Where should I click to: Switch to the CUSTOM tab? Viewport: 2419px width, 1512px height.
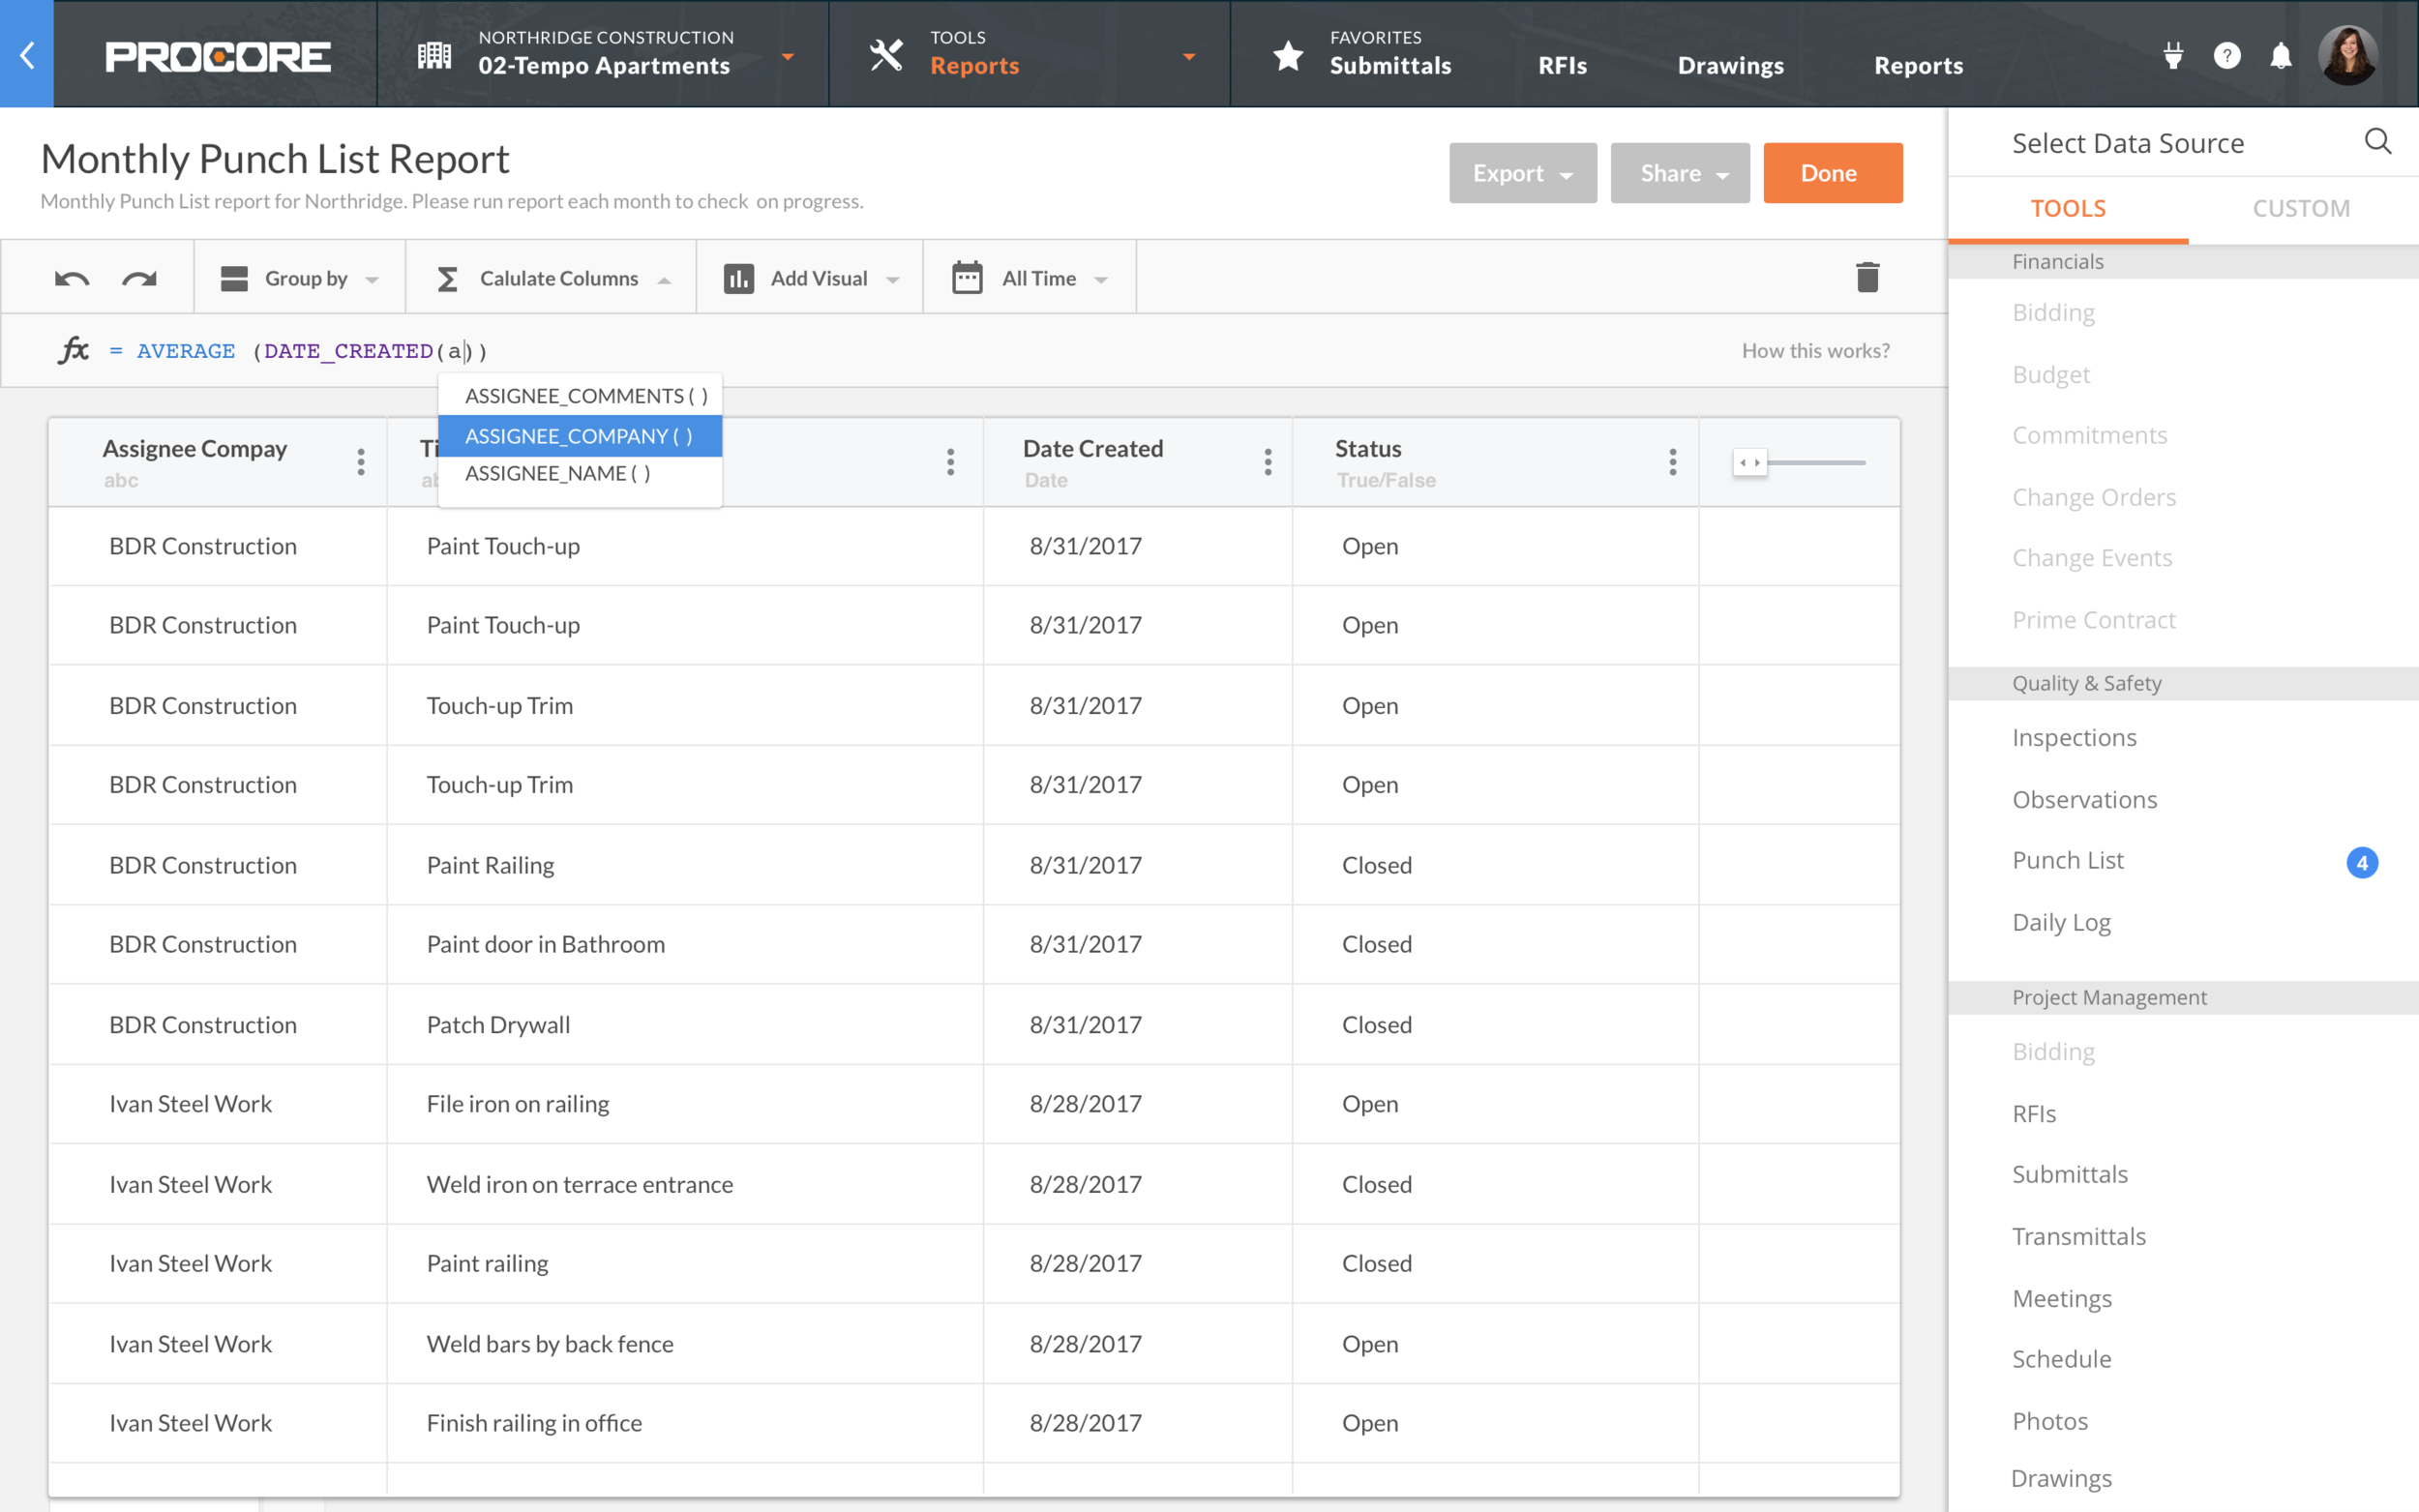[x=2301, y=208]
